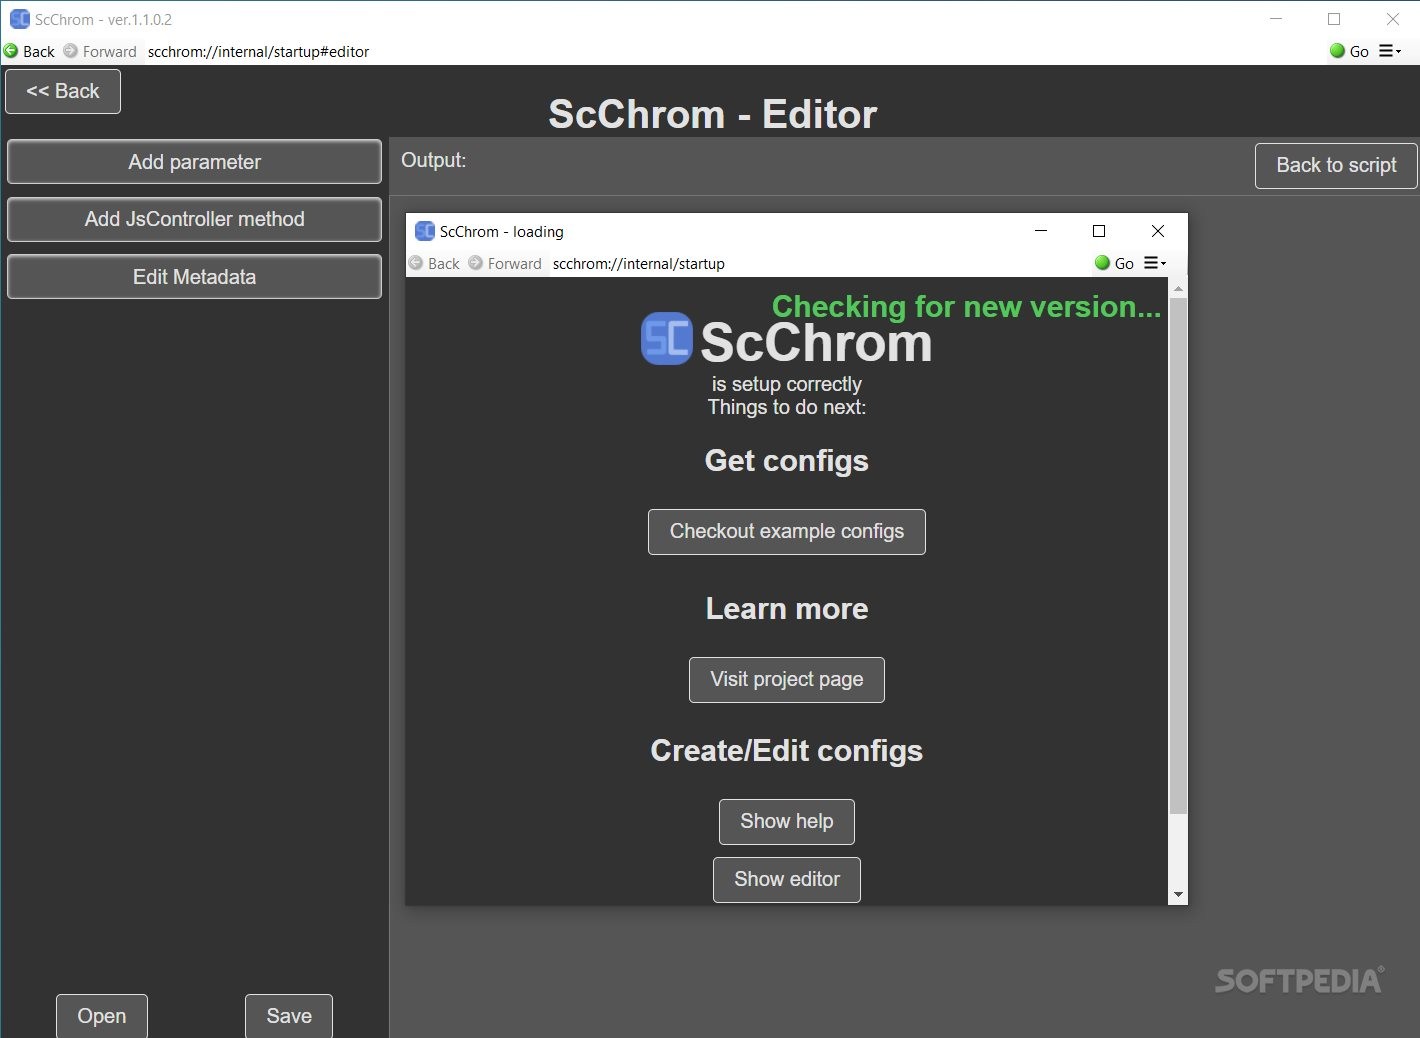
Task: Click Add JsController method button
Action: pyautogui.click(x=194, y=219)
